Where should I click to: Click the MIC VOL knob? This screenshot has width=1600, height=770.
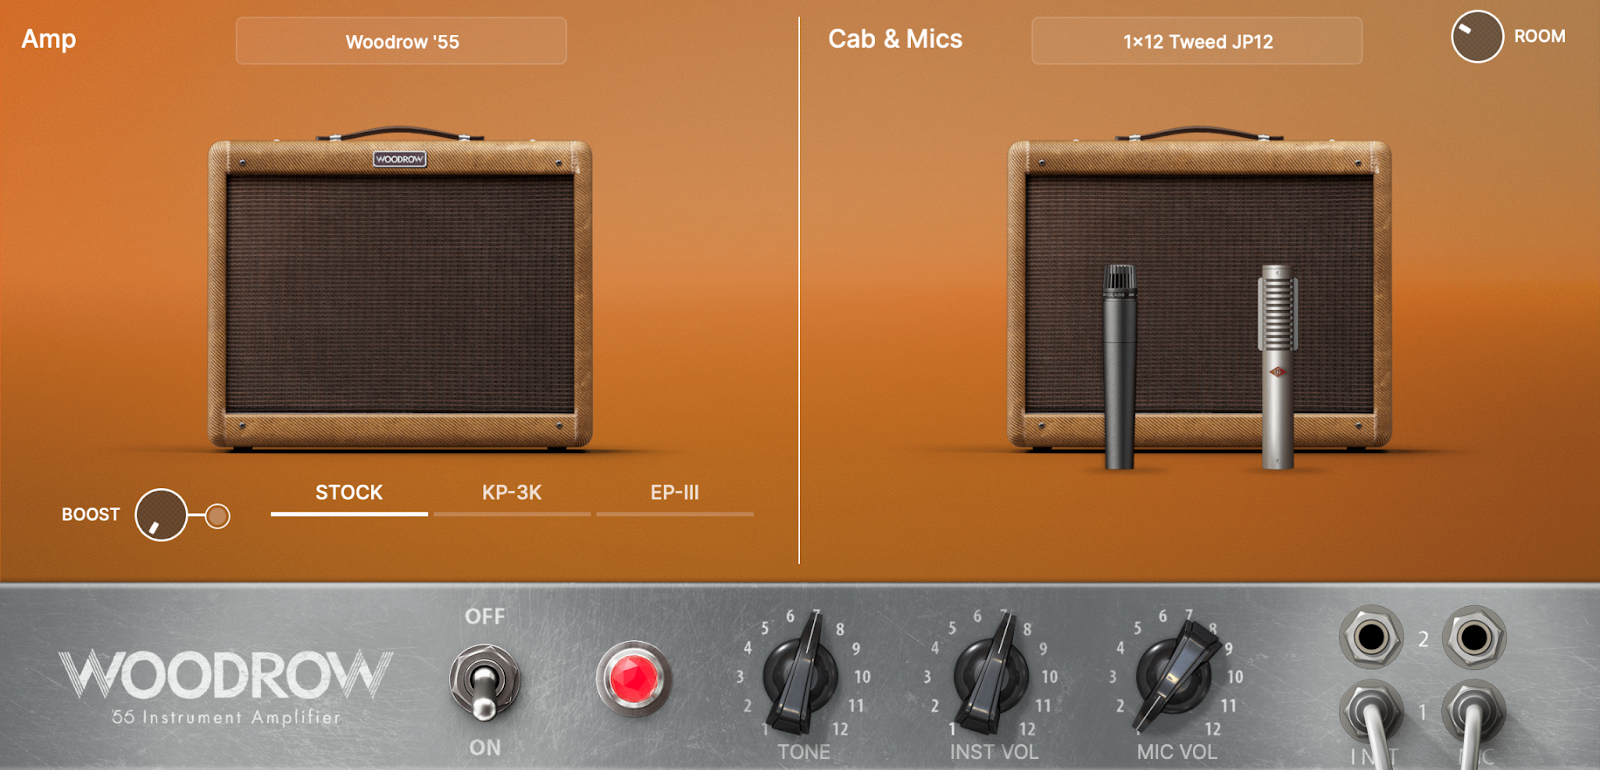coord(1174,675)
